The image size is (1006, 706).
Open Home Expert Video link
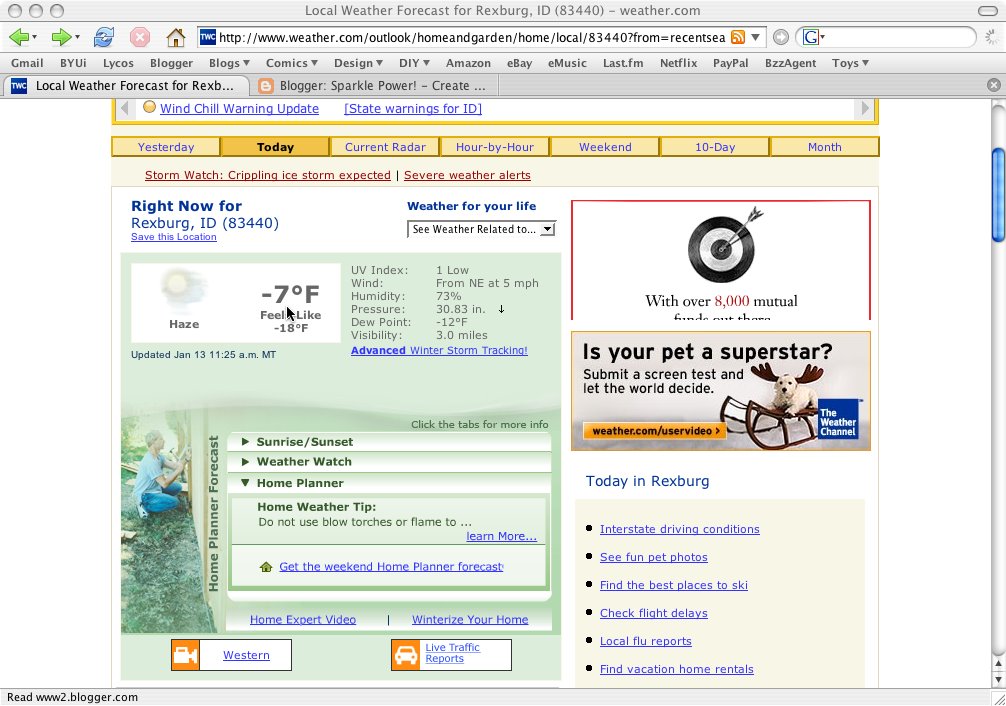click(x=303, y=619)
